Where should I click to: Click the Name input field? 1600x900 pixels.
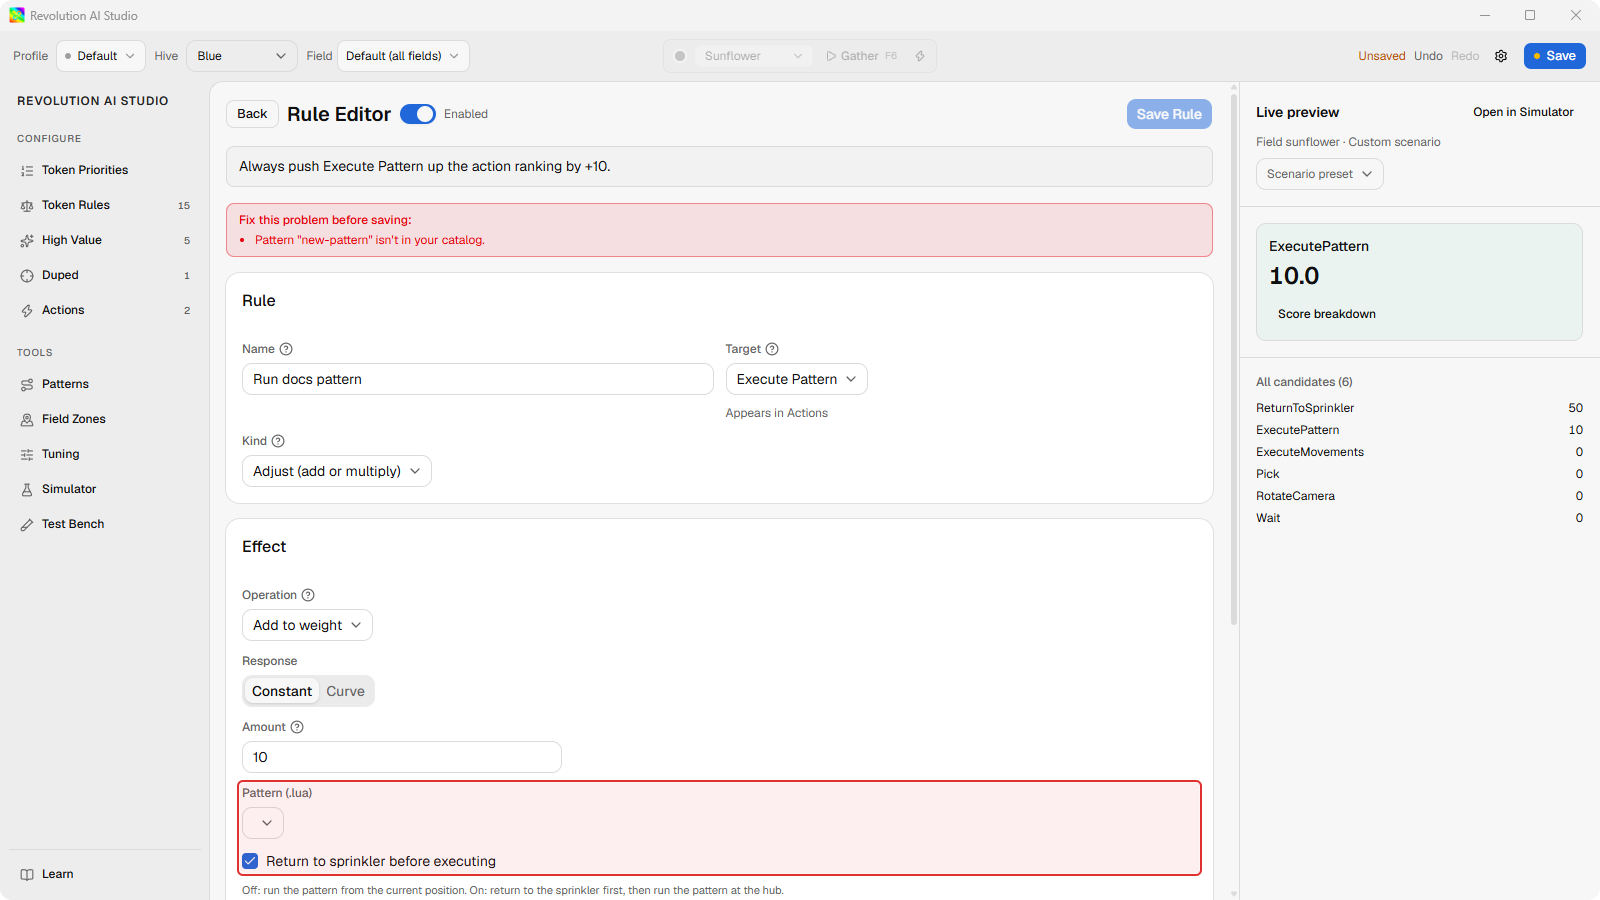pyautogui.click(x=478, y=379)
